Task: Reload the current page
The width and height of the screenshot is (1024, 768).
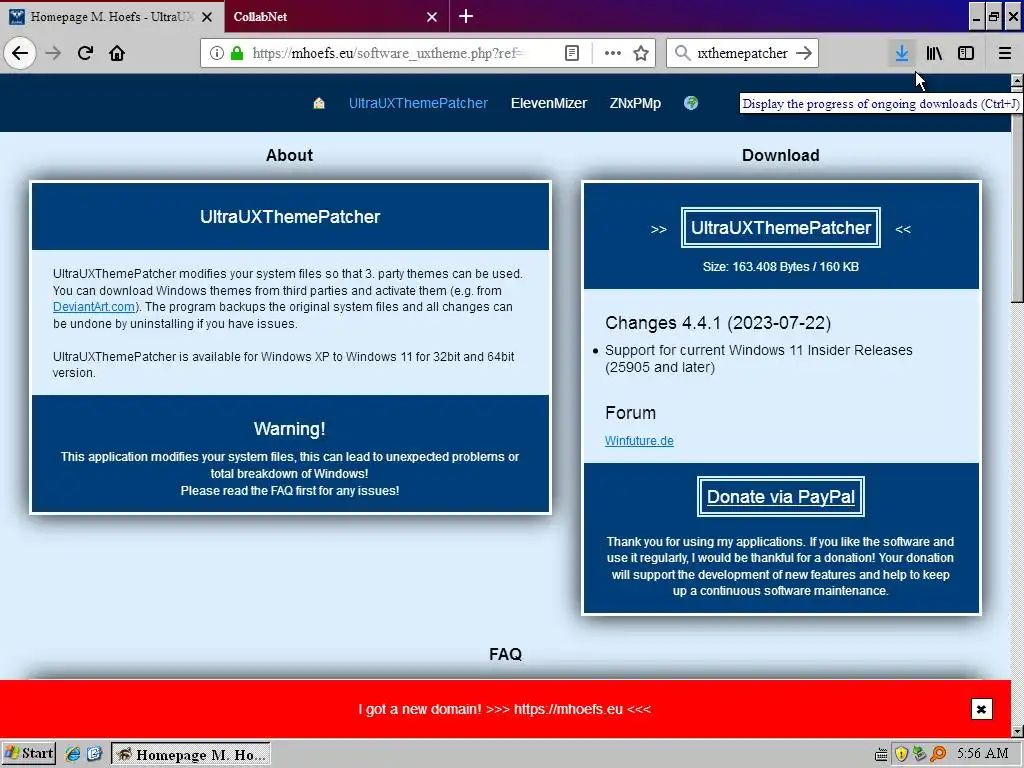Action: pyautogui.click(x=85, y=53)
